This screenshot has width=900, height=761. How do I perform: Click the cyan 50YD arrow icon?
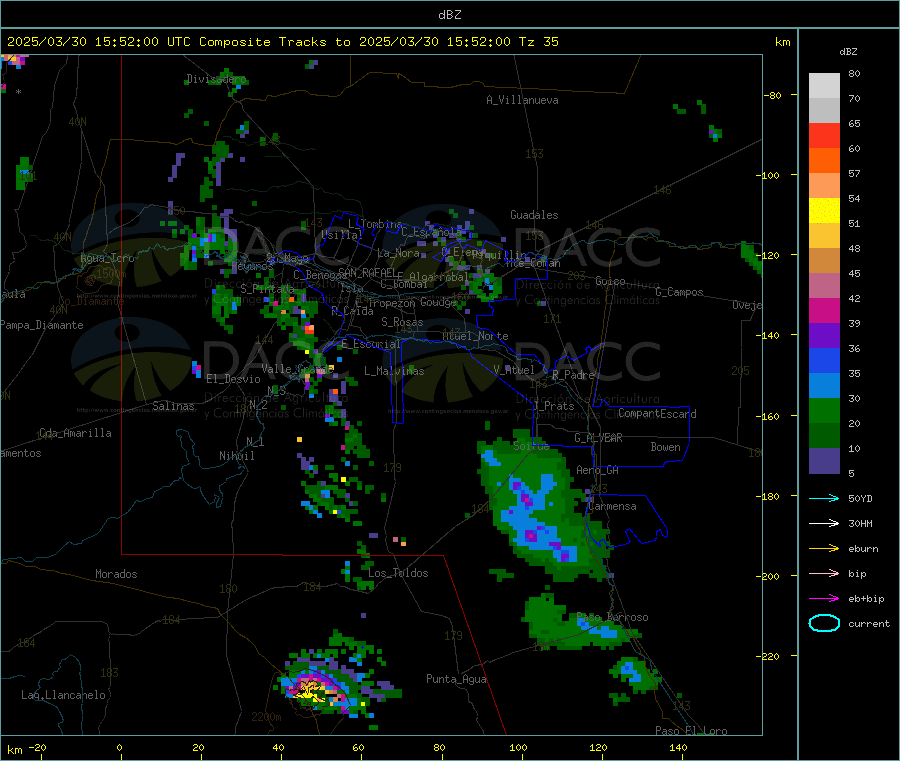coord(824,498)
